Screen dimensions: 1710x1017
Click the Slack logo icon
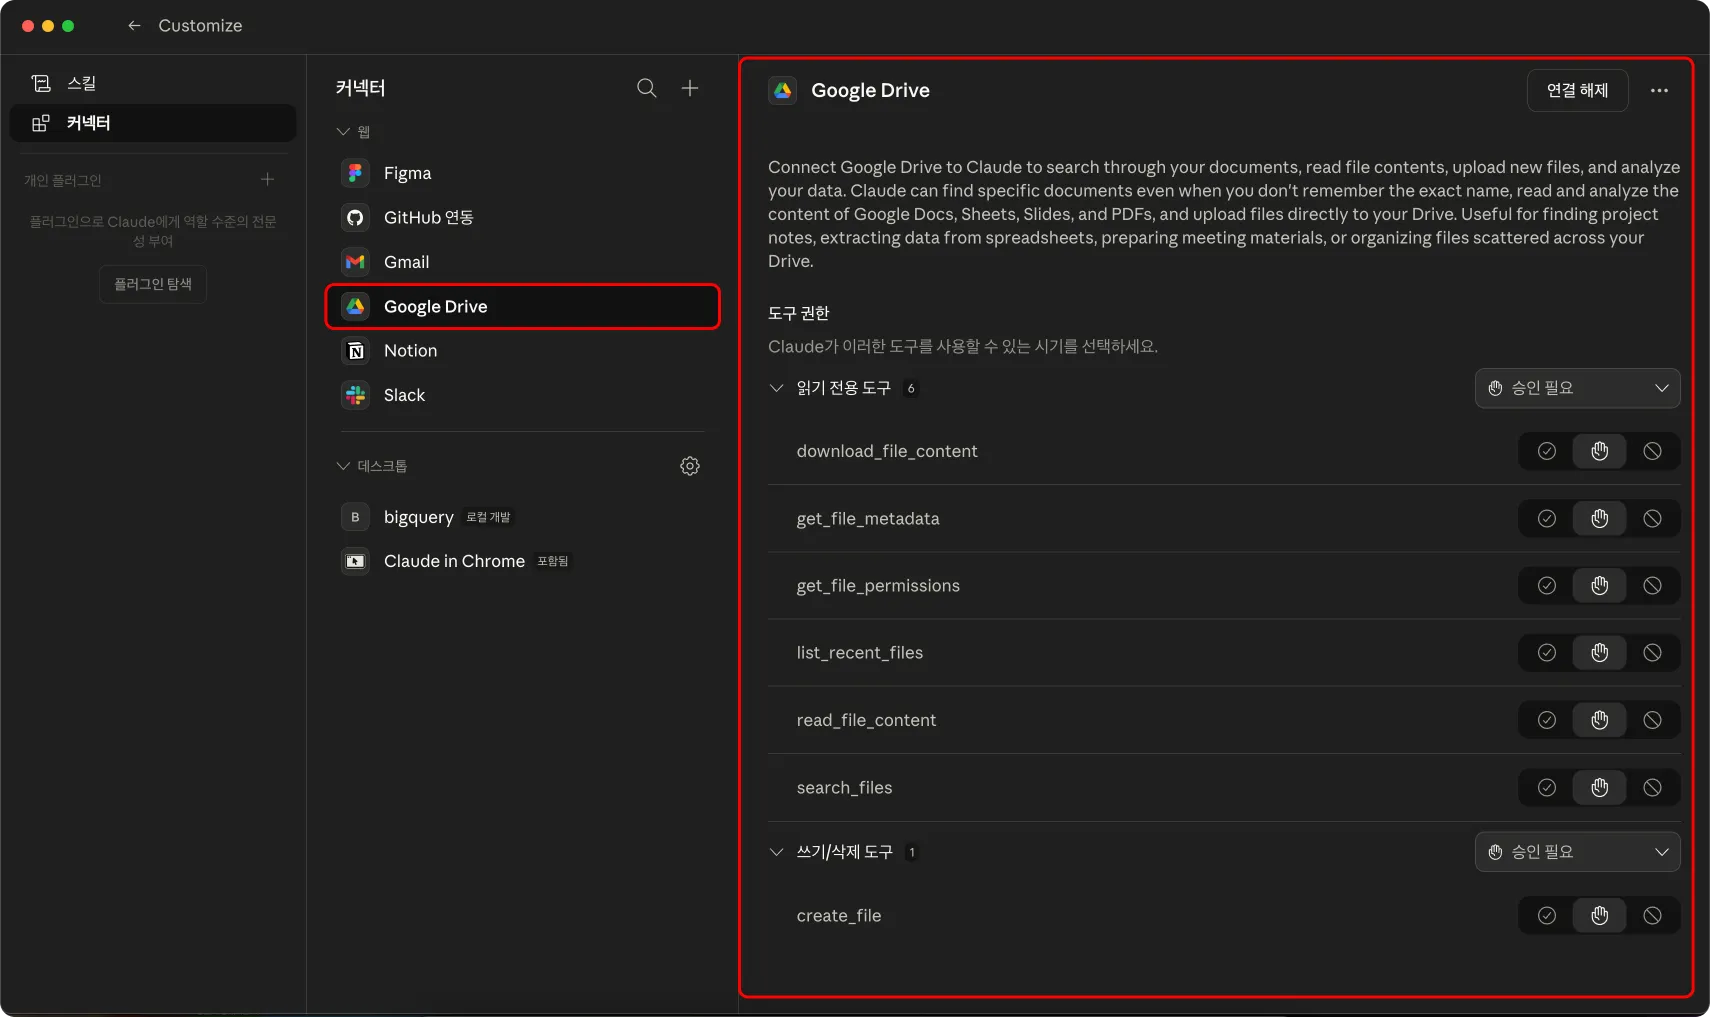point(355,395)
